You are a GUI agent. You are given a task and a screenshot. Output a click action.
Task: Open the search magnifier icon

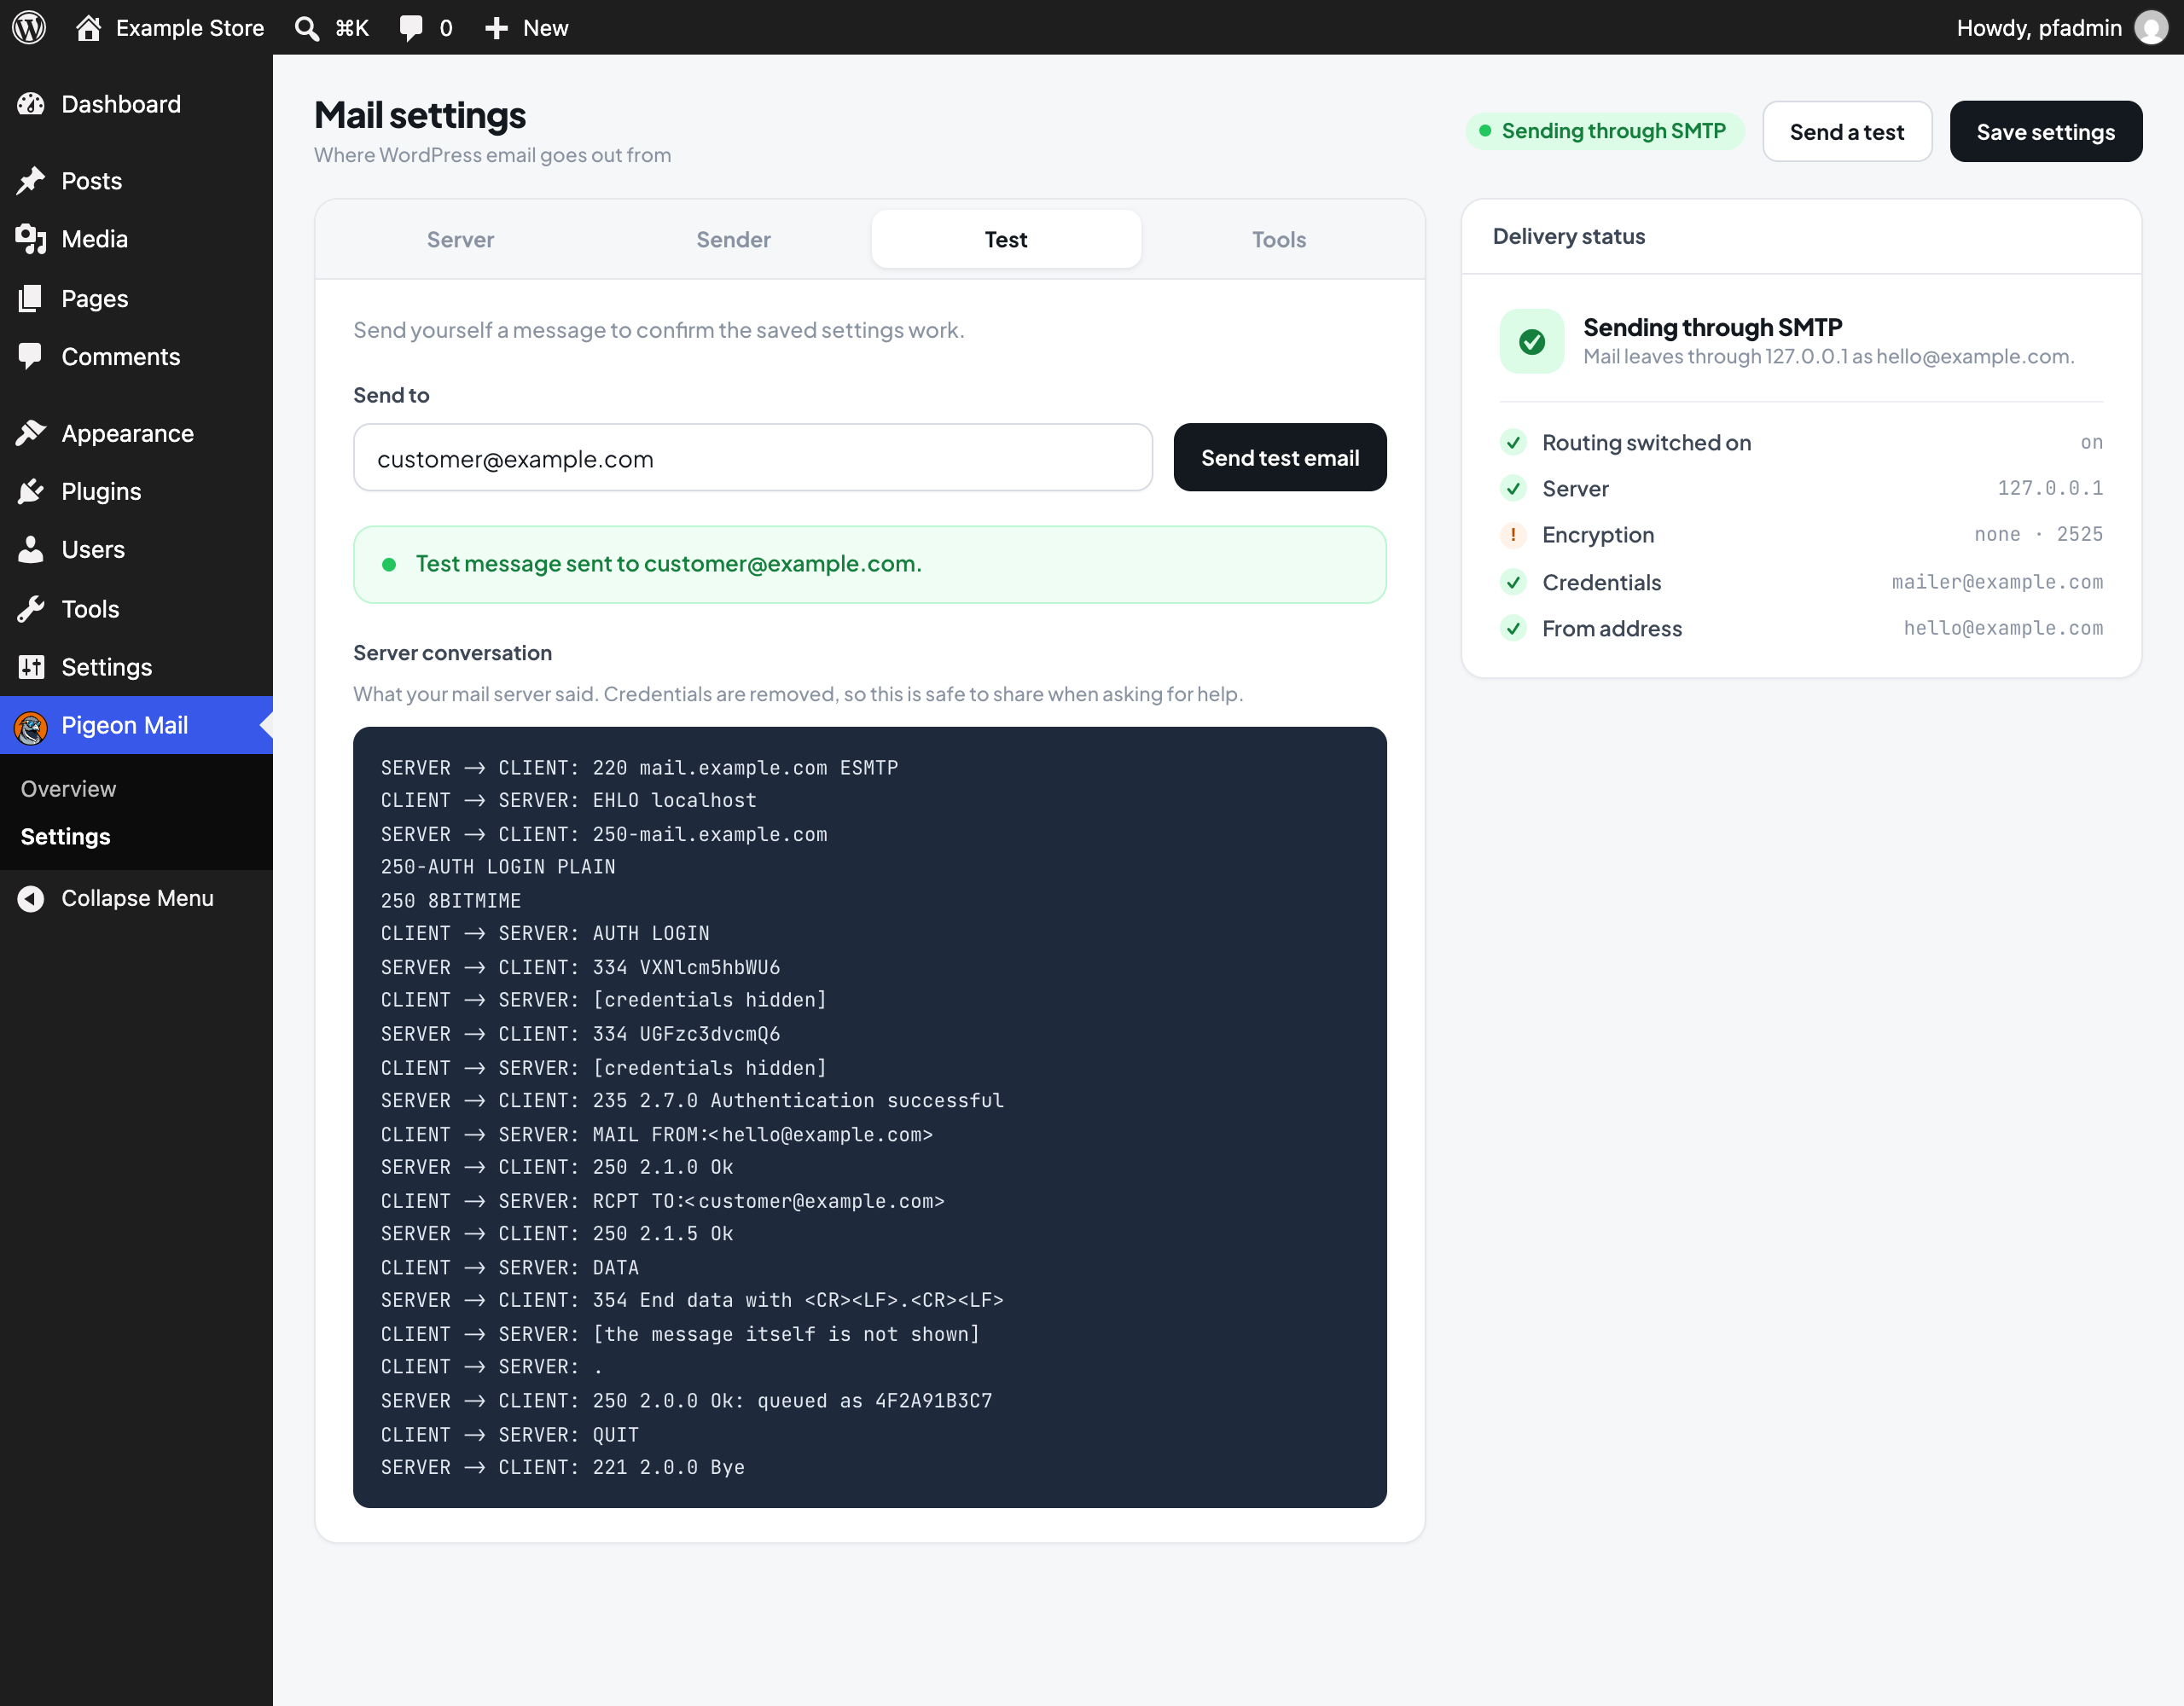307,28
